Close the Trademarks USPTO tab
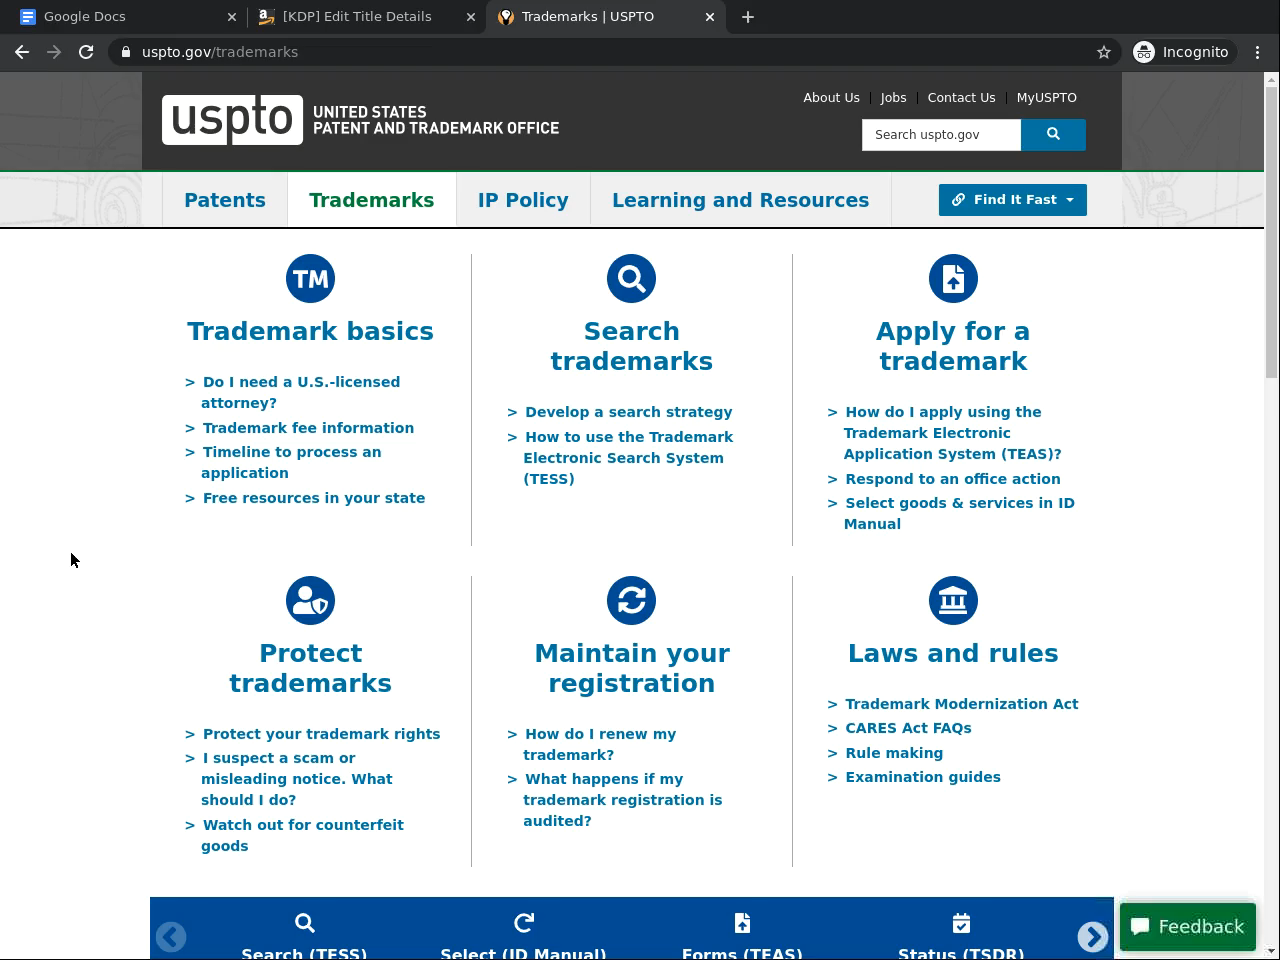Viewport: 1280px width, 960px height. (710, 17)
